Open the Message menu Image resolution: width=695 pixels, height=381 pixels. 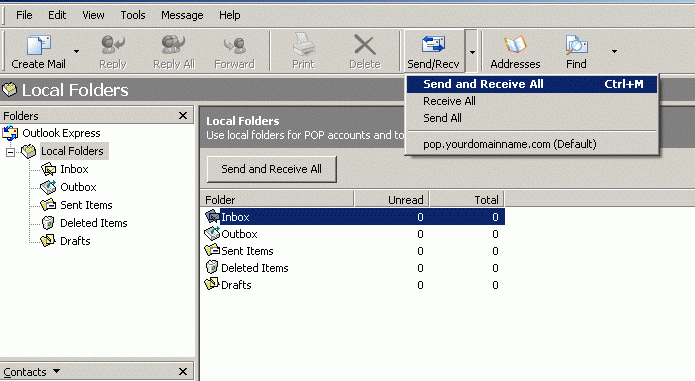point(182,15)
